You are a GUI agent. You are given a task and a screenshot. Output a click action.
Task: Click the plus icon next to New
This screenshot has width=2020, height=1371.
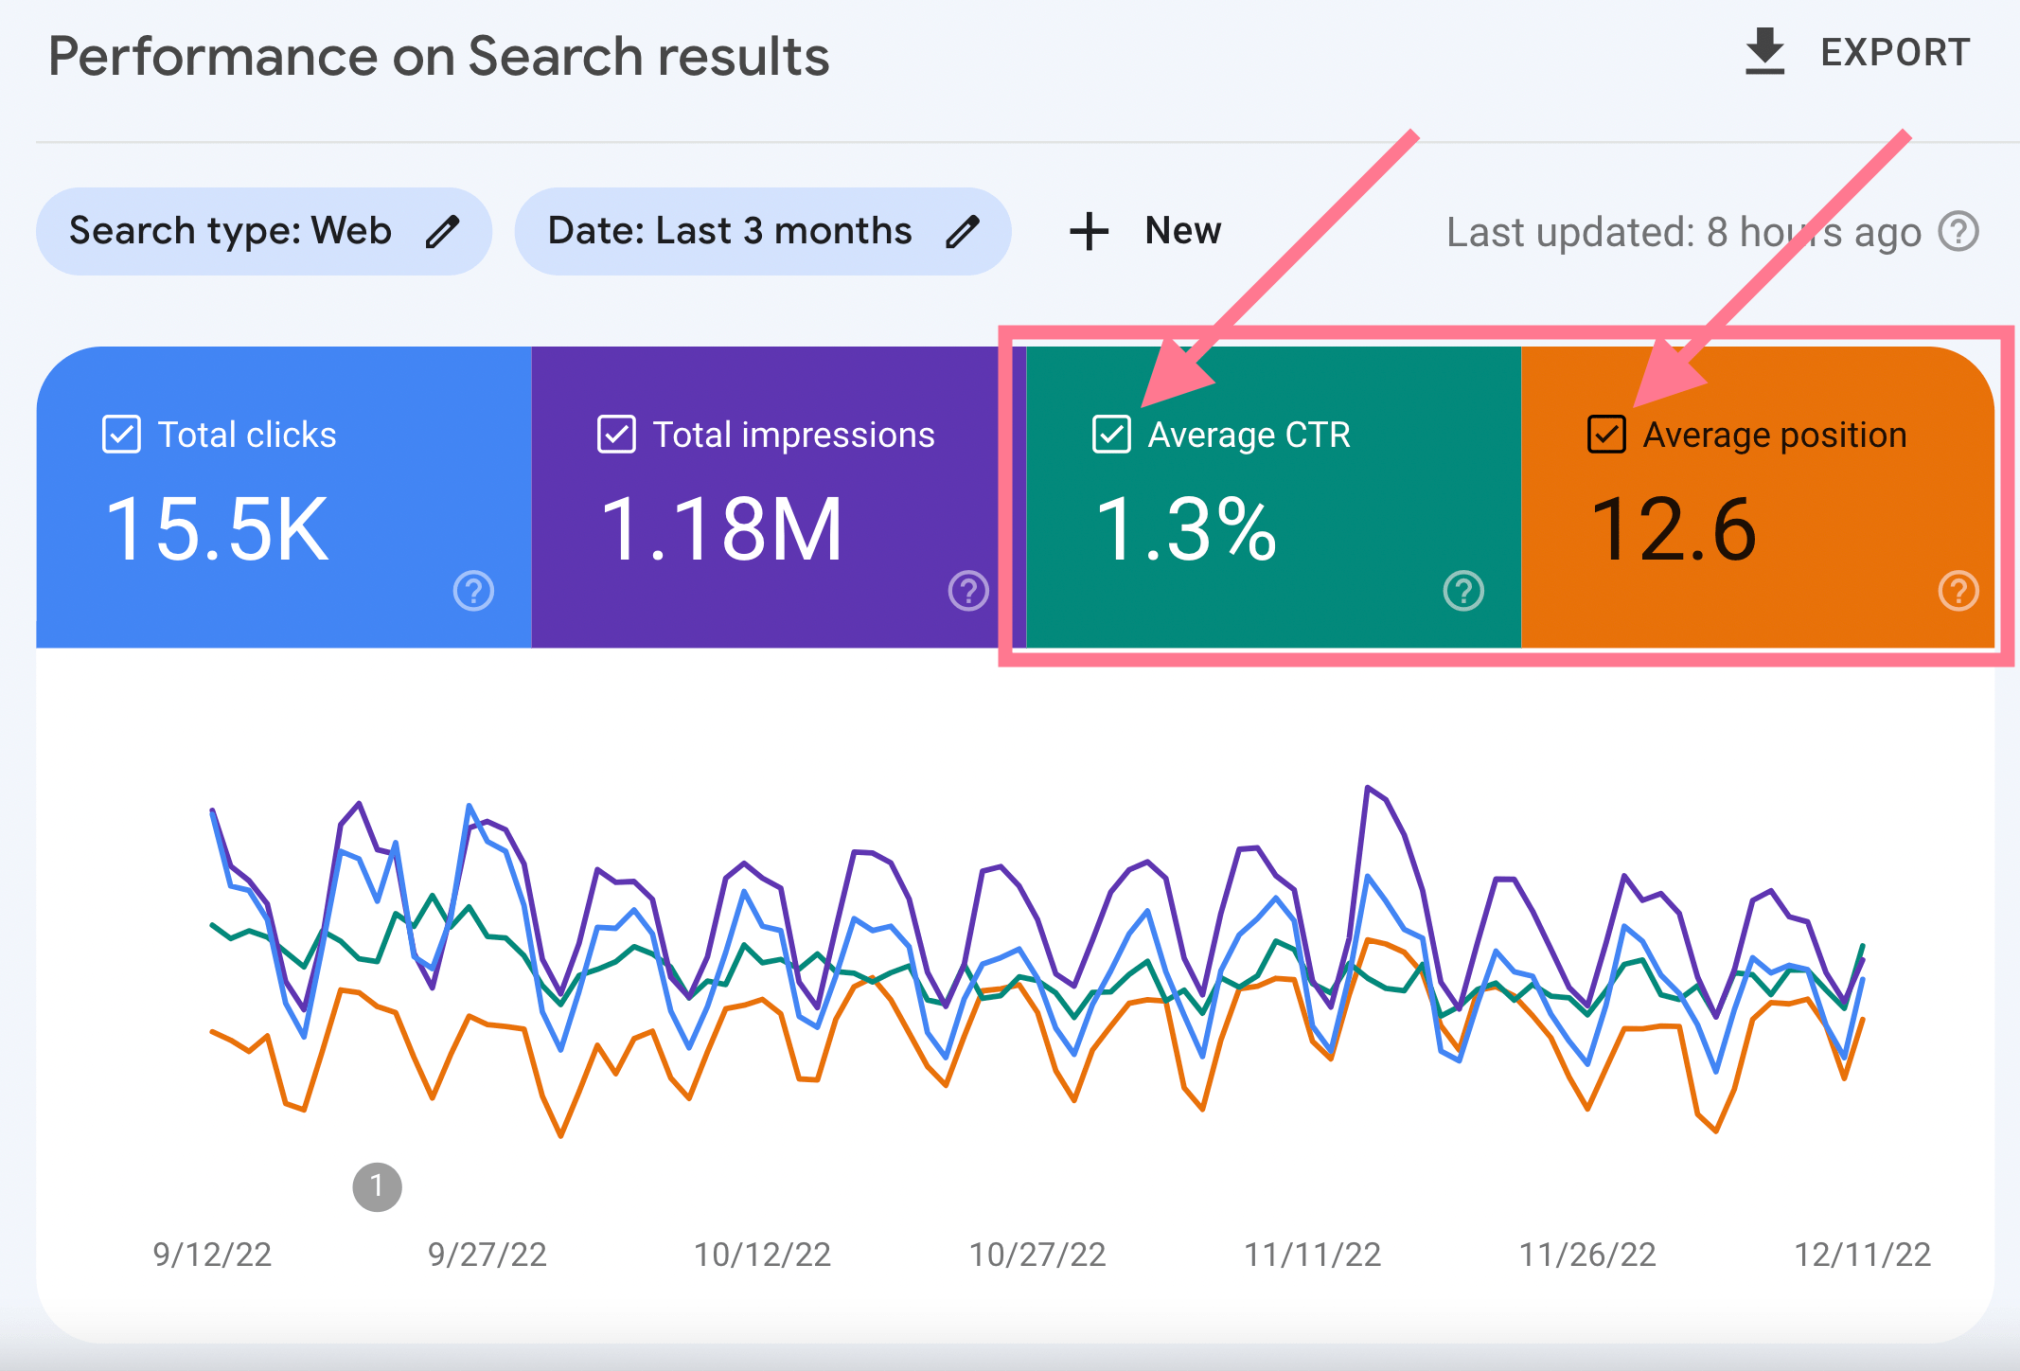[1087, 230]
